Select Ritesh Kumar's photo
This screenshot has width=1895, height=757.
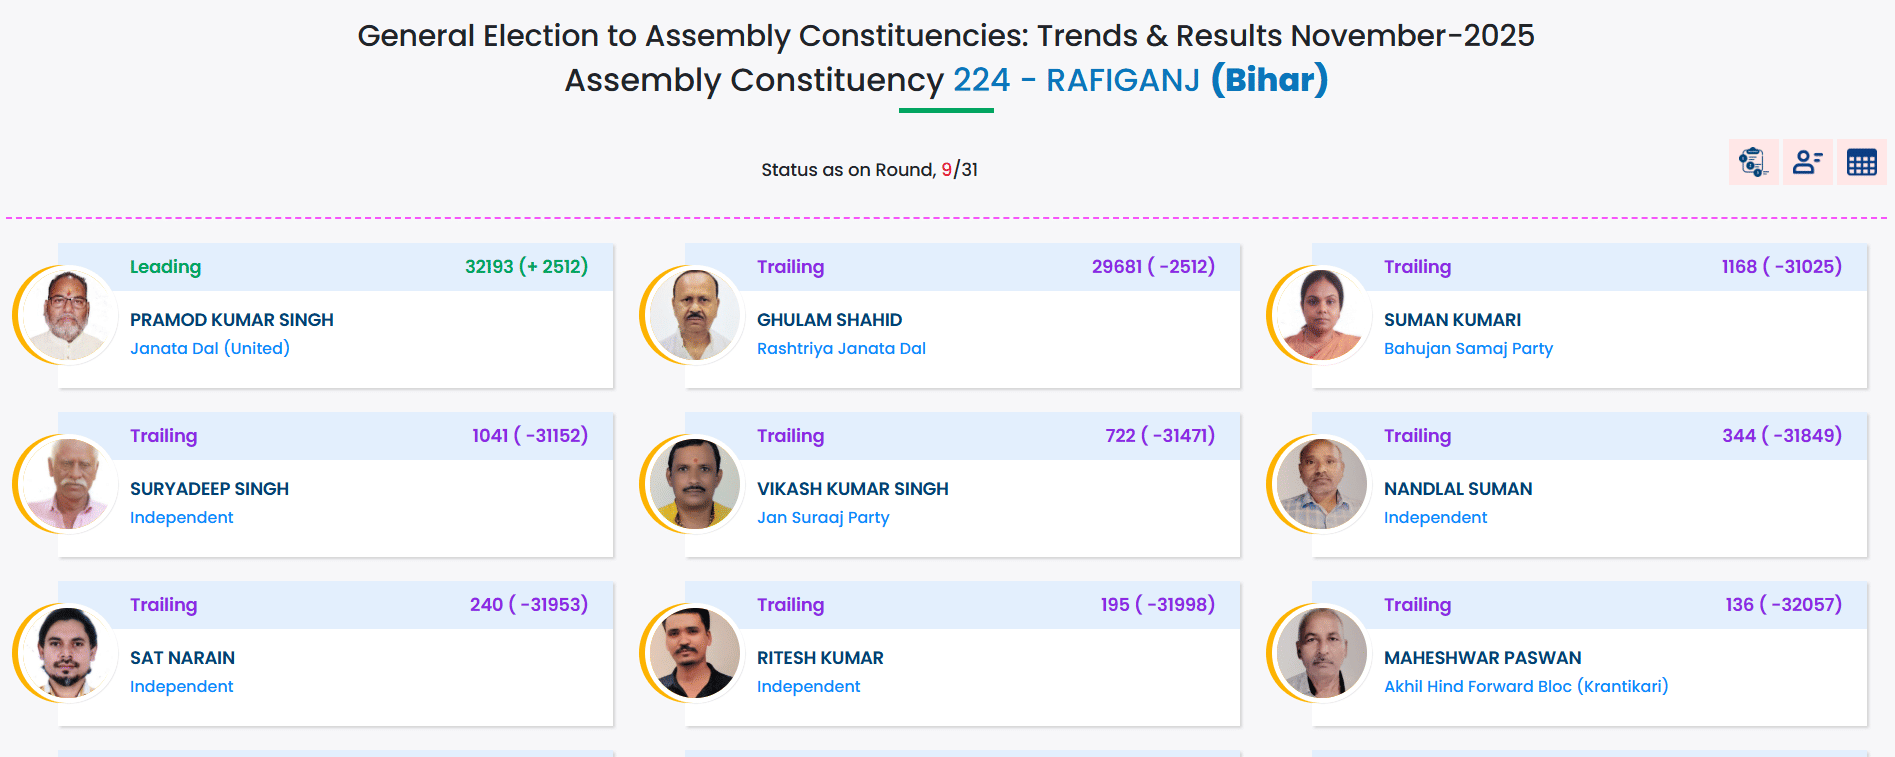coord(694,653)
